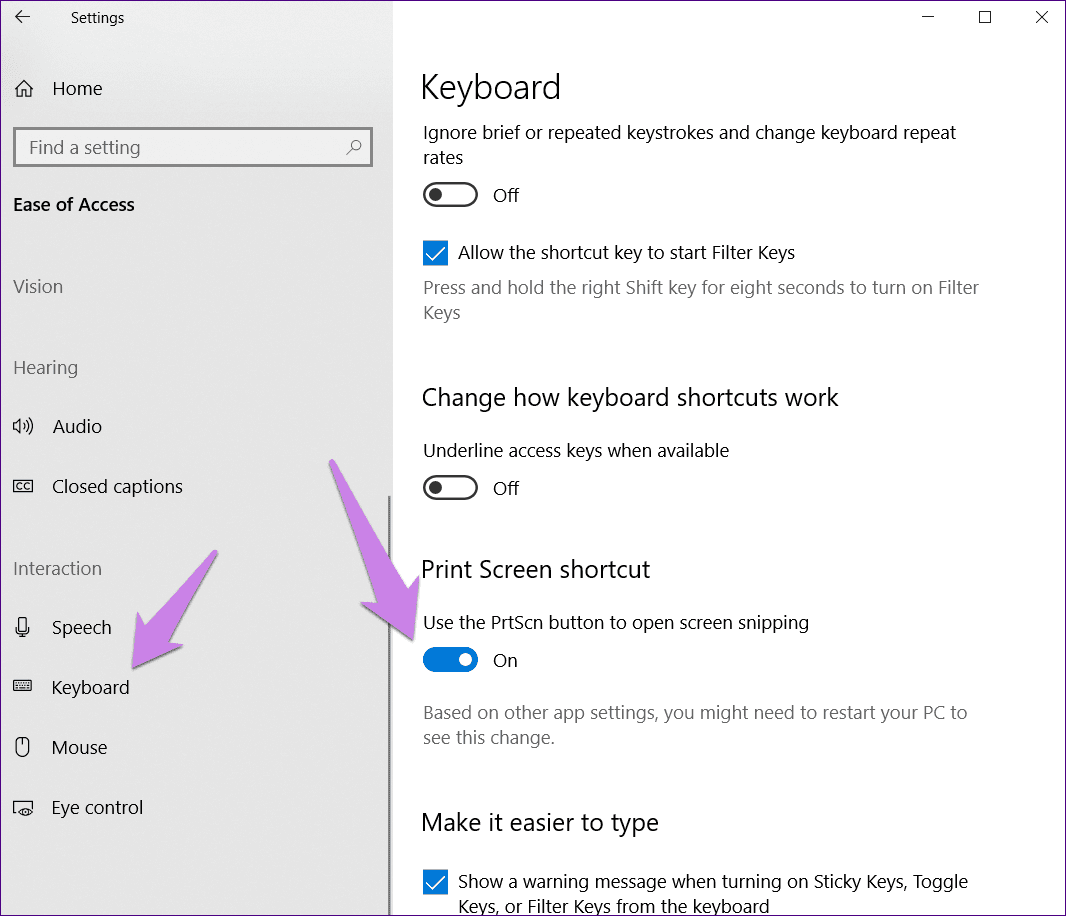The width and height of the screenshot is (1066, 916).
Task: Click the Print Screen shortcut heading
Action: point(536,569)
